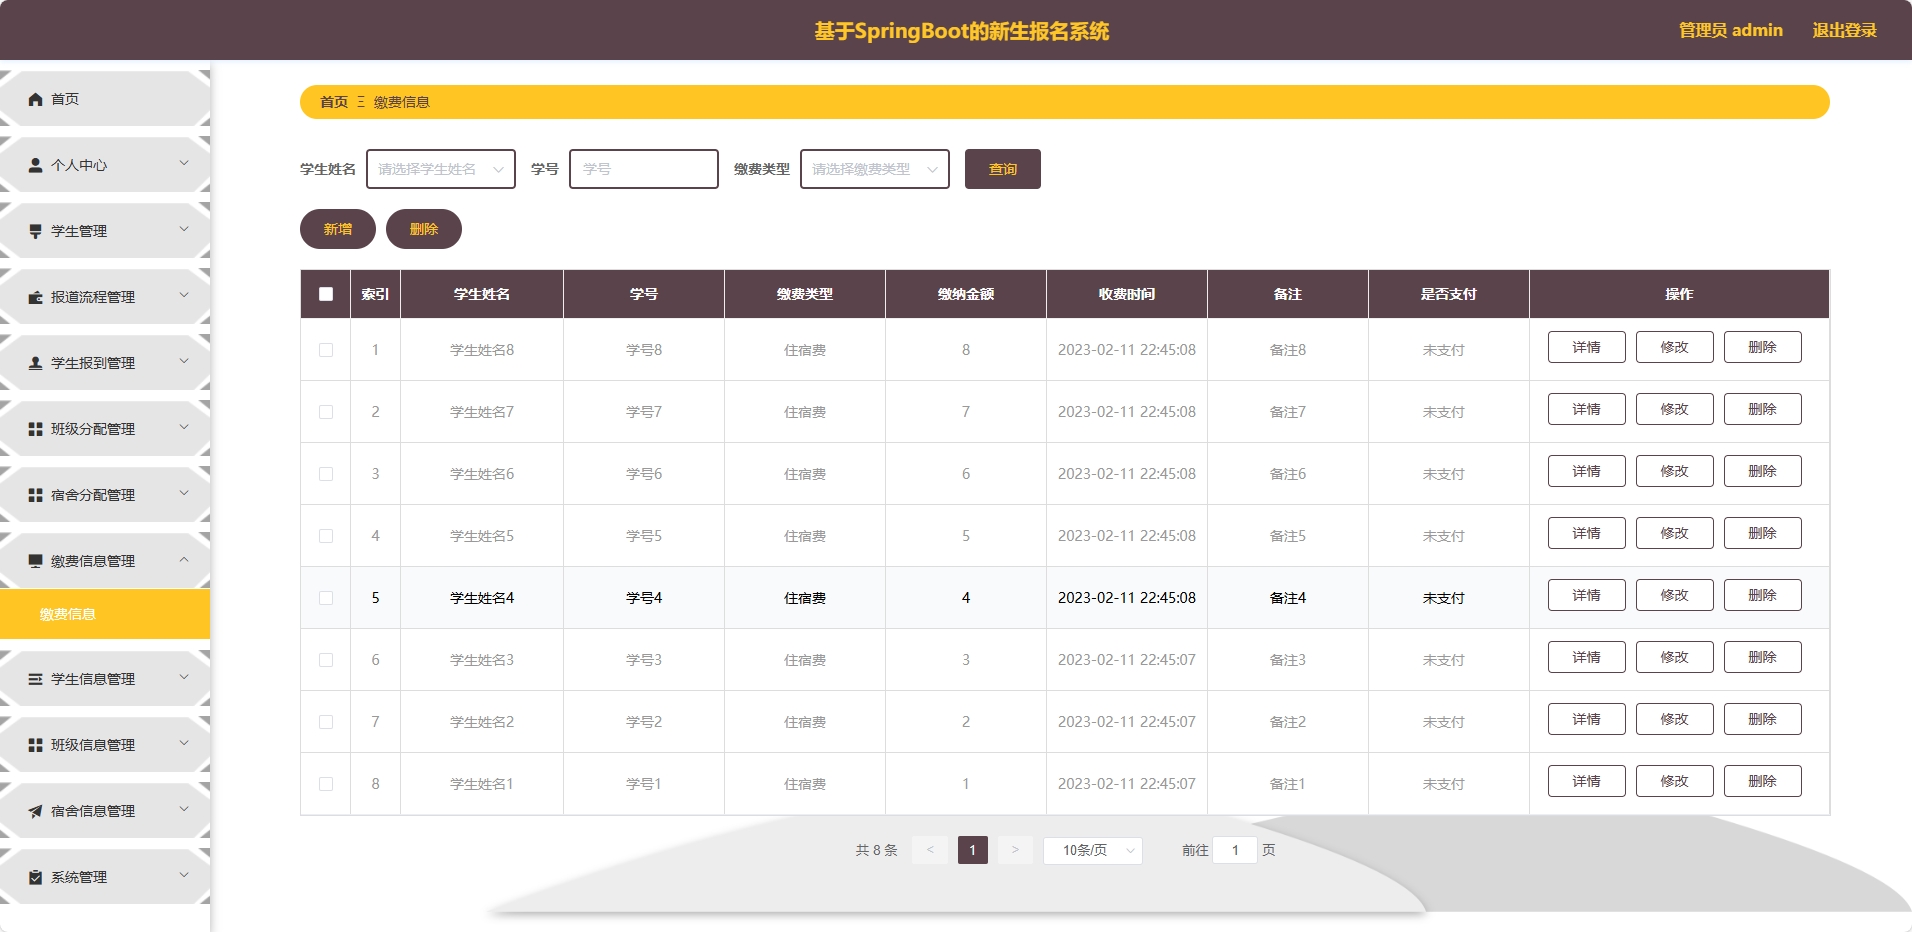Click 删除 for 学生姓名1 row

pyautogui.click(x=1763, y=781)
